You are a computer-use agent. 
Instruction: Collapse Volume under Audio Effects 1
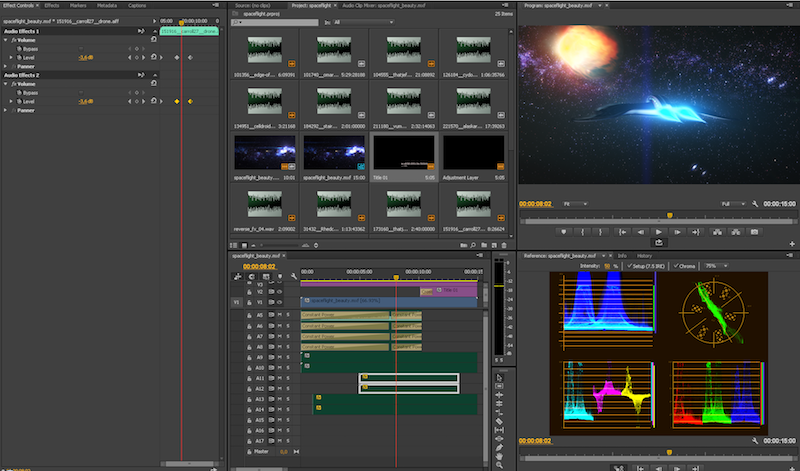pyautogui.click(x=6, y=40)
